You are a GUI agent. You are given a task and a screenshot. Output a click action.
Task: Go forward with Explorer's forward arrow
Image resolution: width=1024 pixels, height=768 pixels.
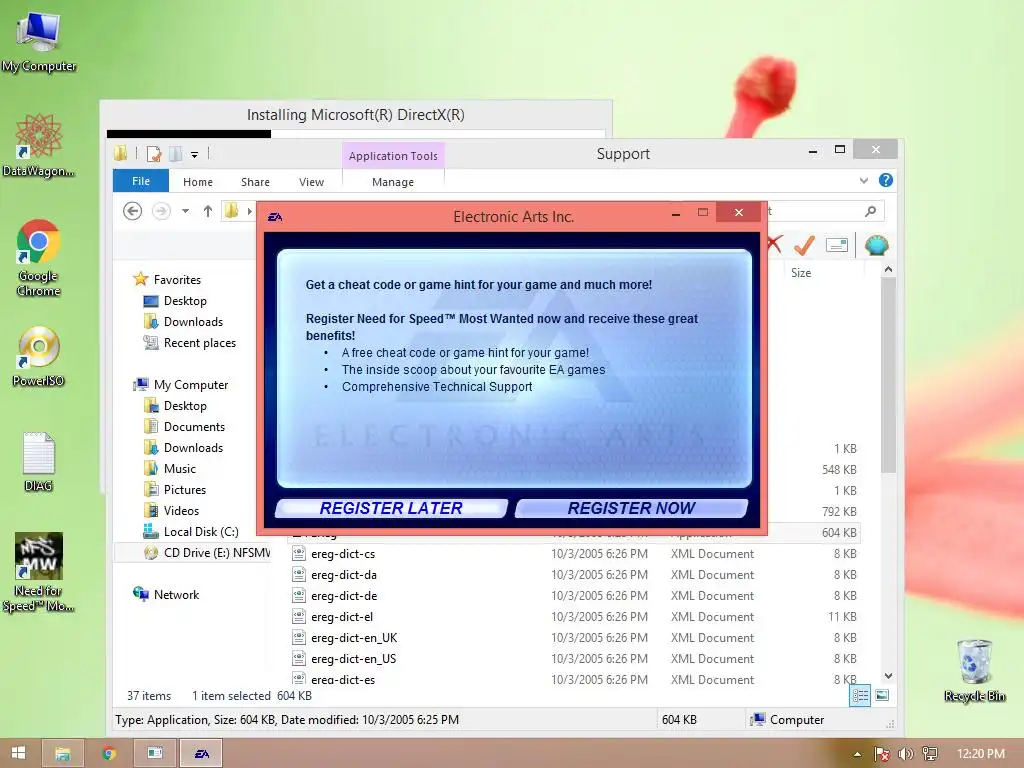coord(161,211)
